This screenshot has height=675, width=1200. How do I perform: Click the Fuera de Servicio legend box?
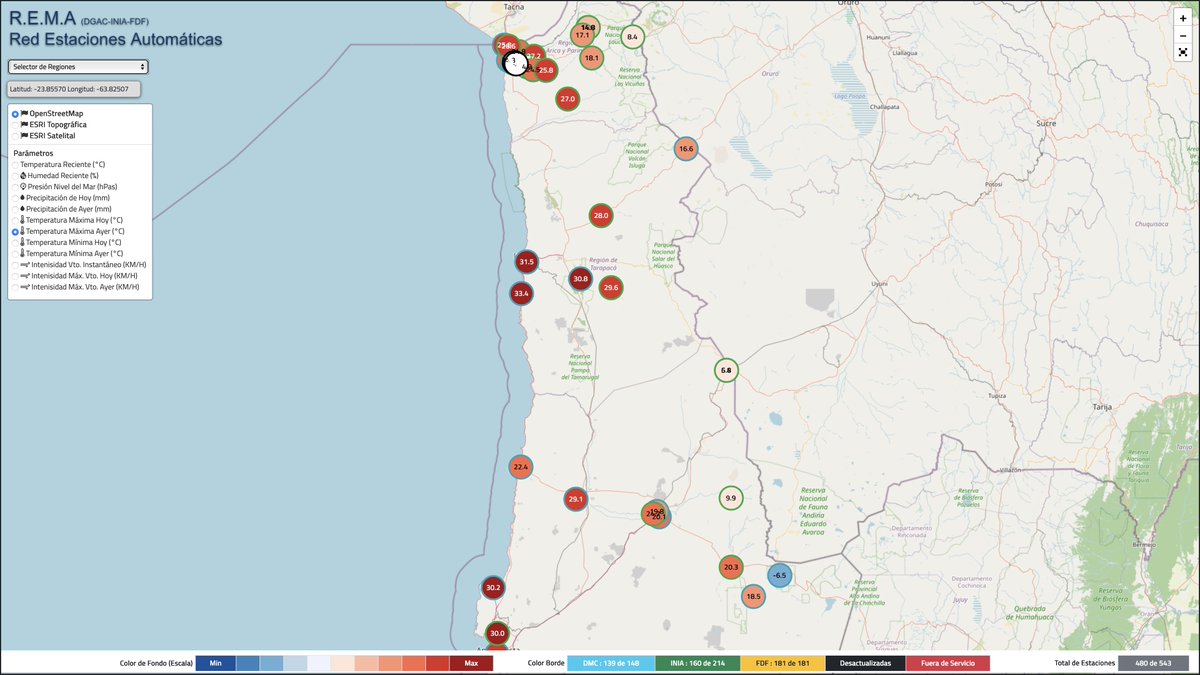(948, 663)
